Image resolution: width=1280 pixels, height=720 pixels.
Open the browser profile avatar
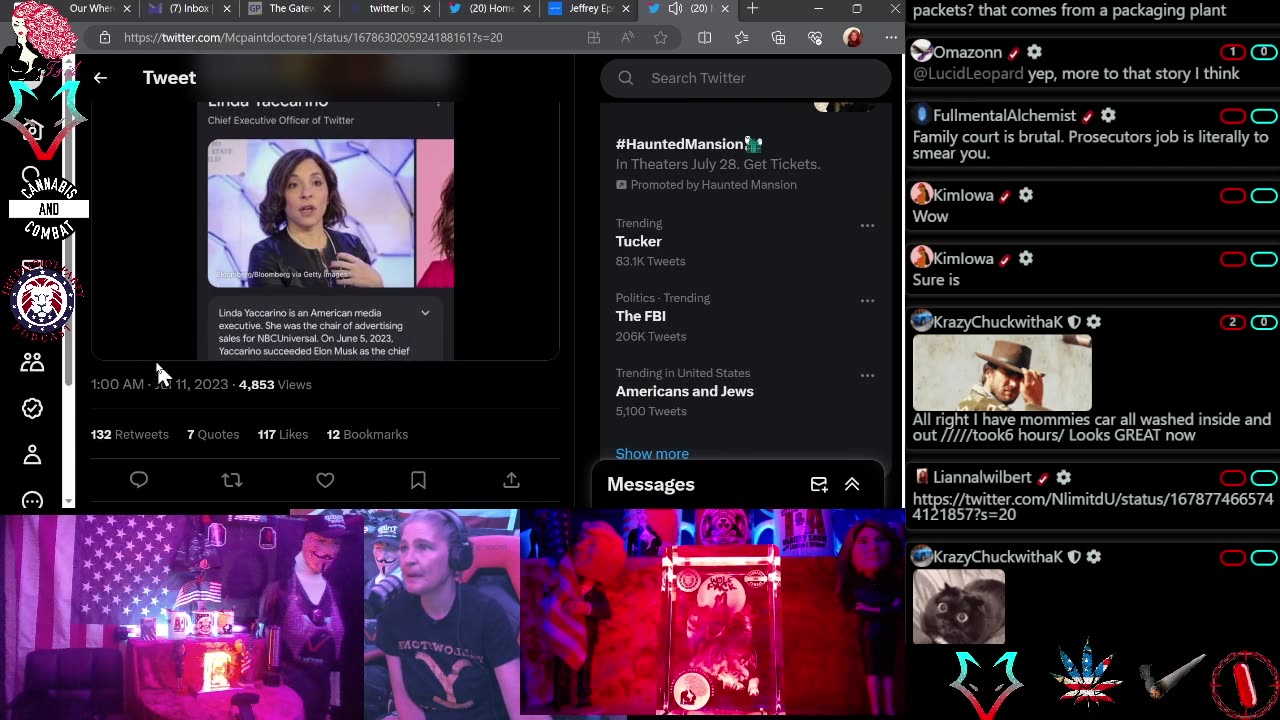click(853, 37)
